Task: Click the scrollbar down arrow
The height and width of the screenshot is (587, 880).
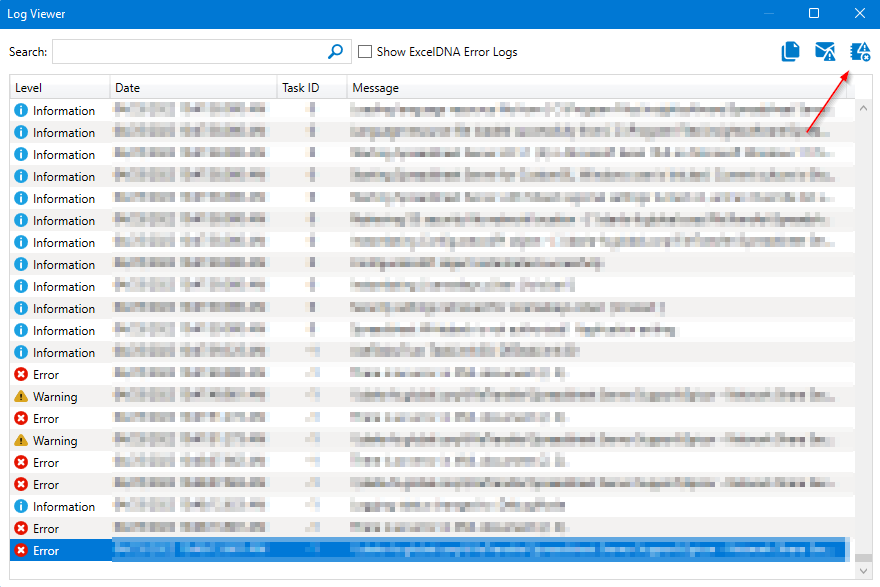Action: click(x=863, y=571)
